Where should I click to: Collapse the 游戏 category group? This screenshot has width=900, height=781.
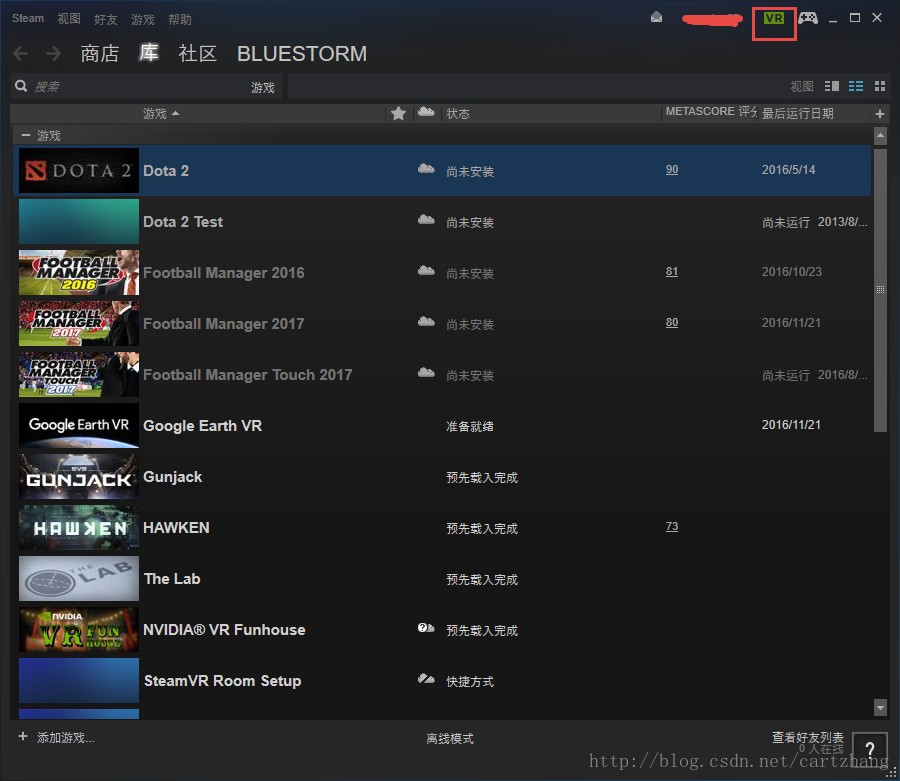(25, 135)
